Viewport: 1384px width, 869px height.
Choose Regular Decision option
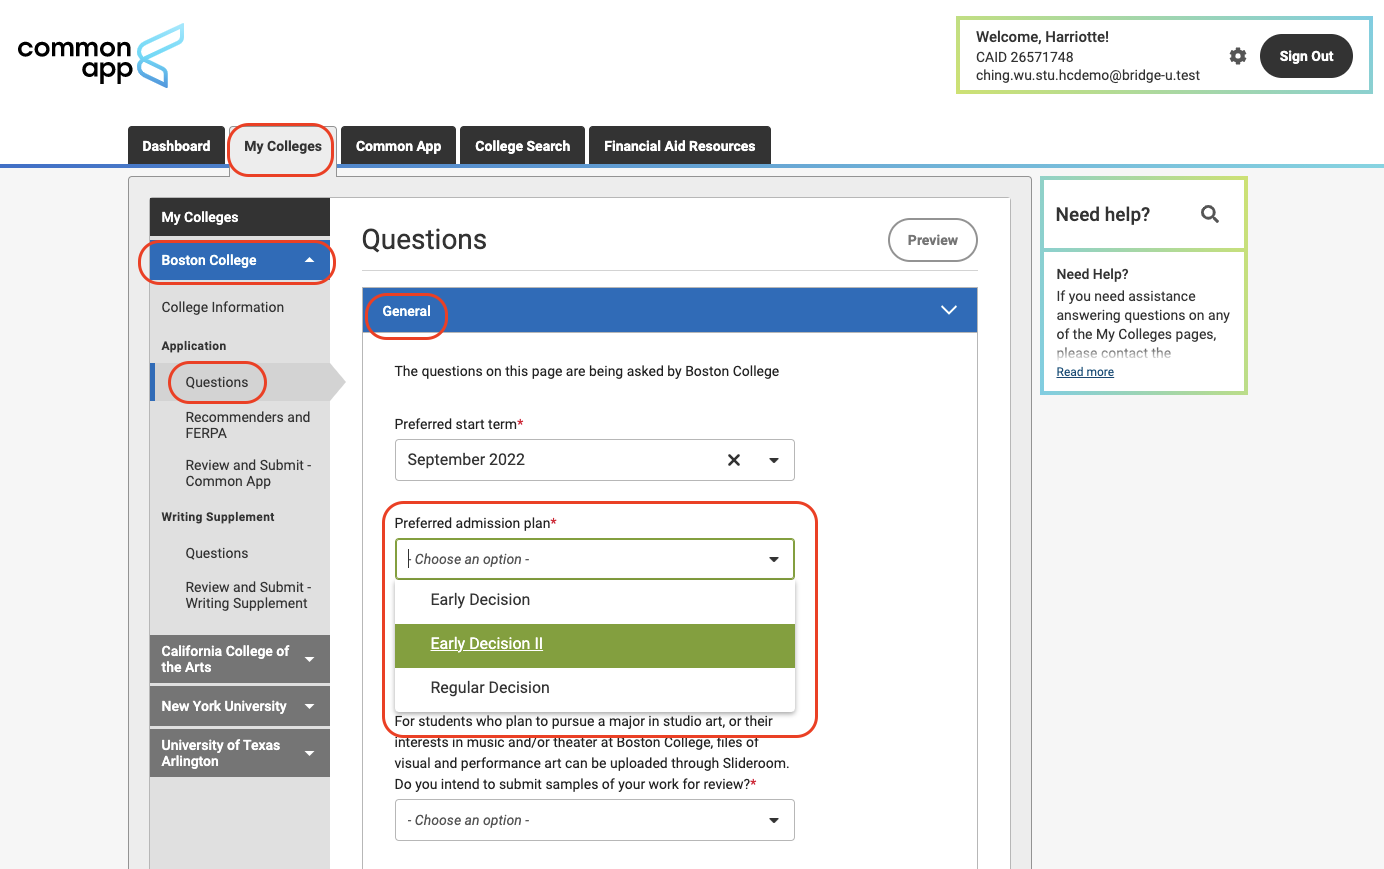(595, 688)
